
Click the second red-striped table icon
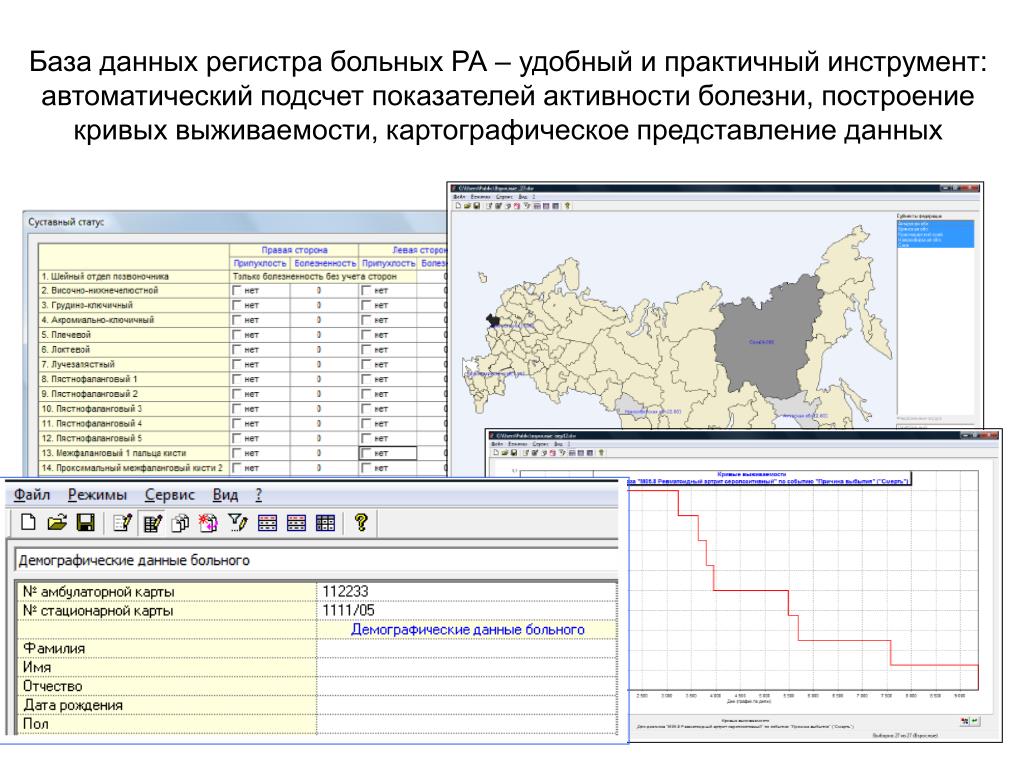click(296, 522)
